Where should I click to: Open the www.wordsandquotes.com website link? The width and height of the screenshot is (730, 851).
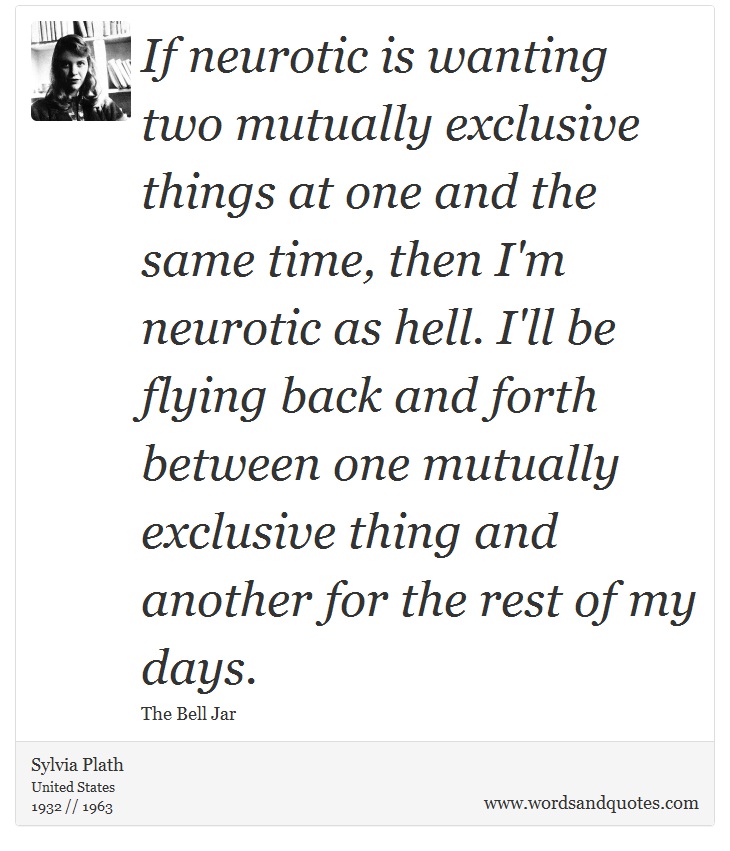tap(591, 803)
